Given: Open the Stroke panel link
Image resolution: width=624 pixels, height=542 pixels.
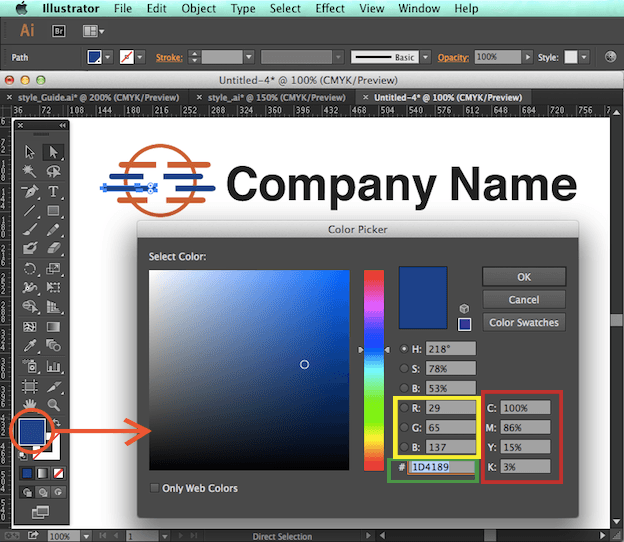Looking at the screenshot, I should (169, 58).
